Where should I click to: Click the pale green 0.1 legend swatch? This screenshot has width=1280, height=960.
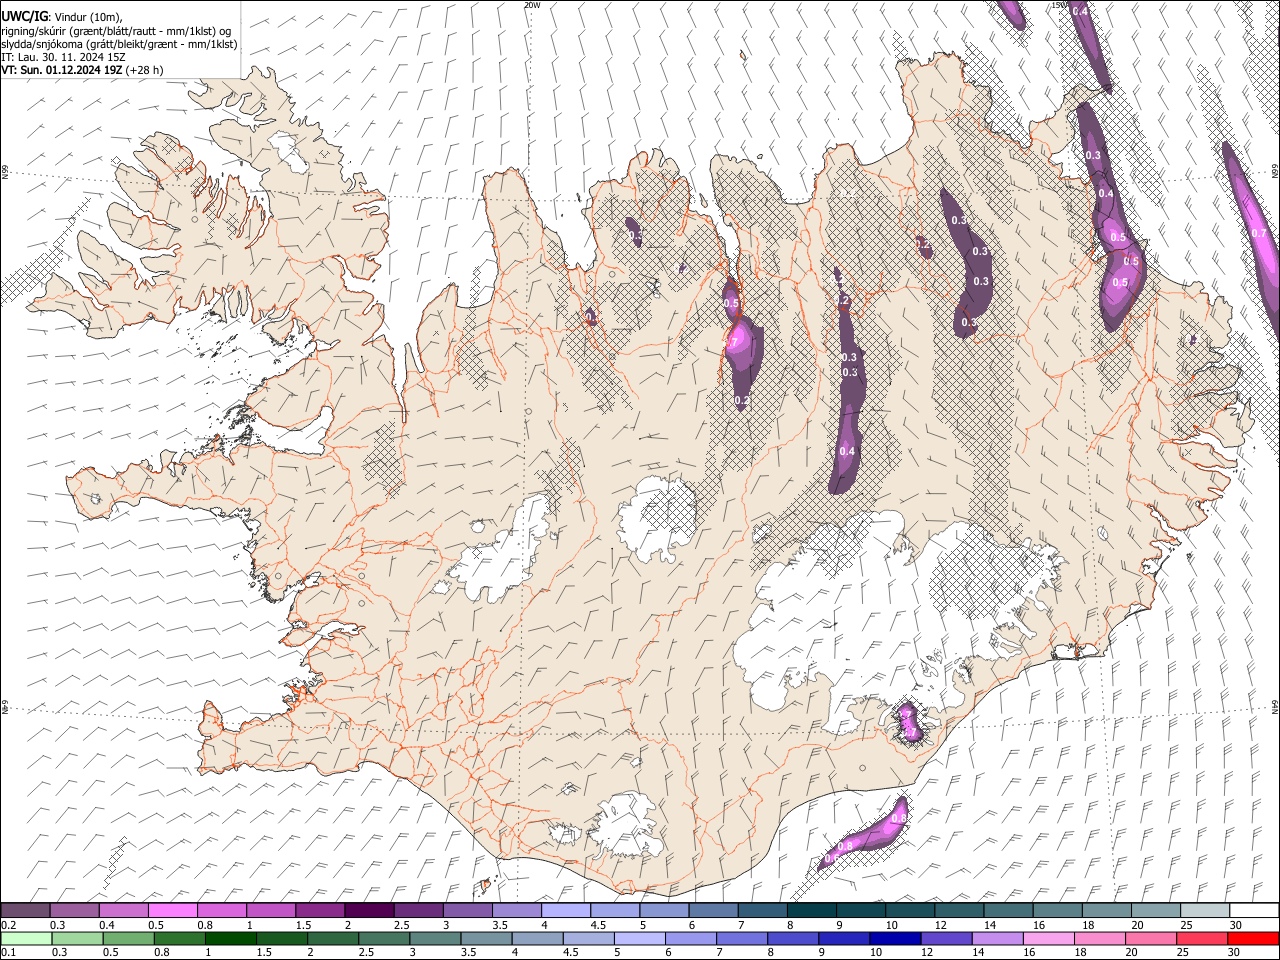[26, 938]
